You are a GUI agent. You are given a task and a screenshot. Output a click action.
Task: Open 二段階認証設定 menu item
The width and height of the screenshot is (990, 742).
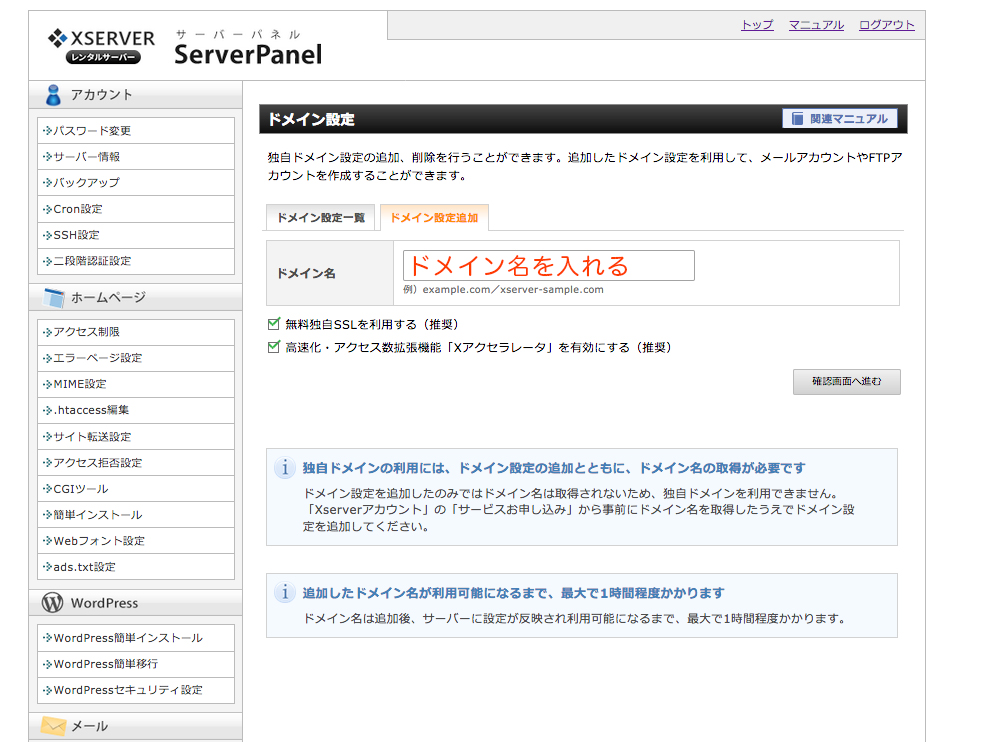pyautogui.click(x=136, y=261)
